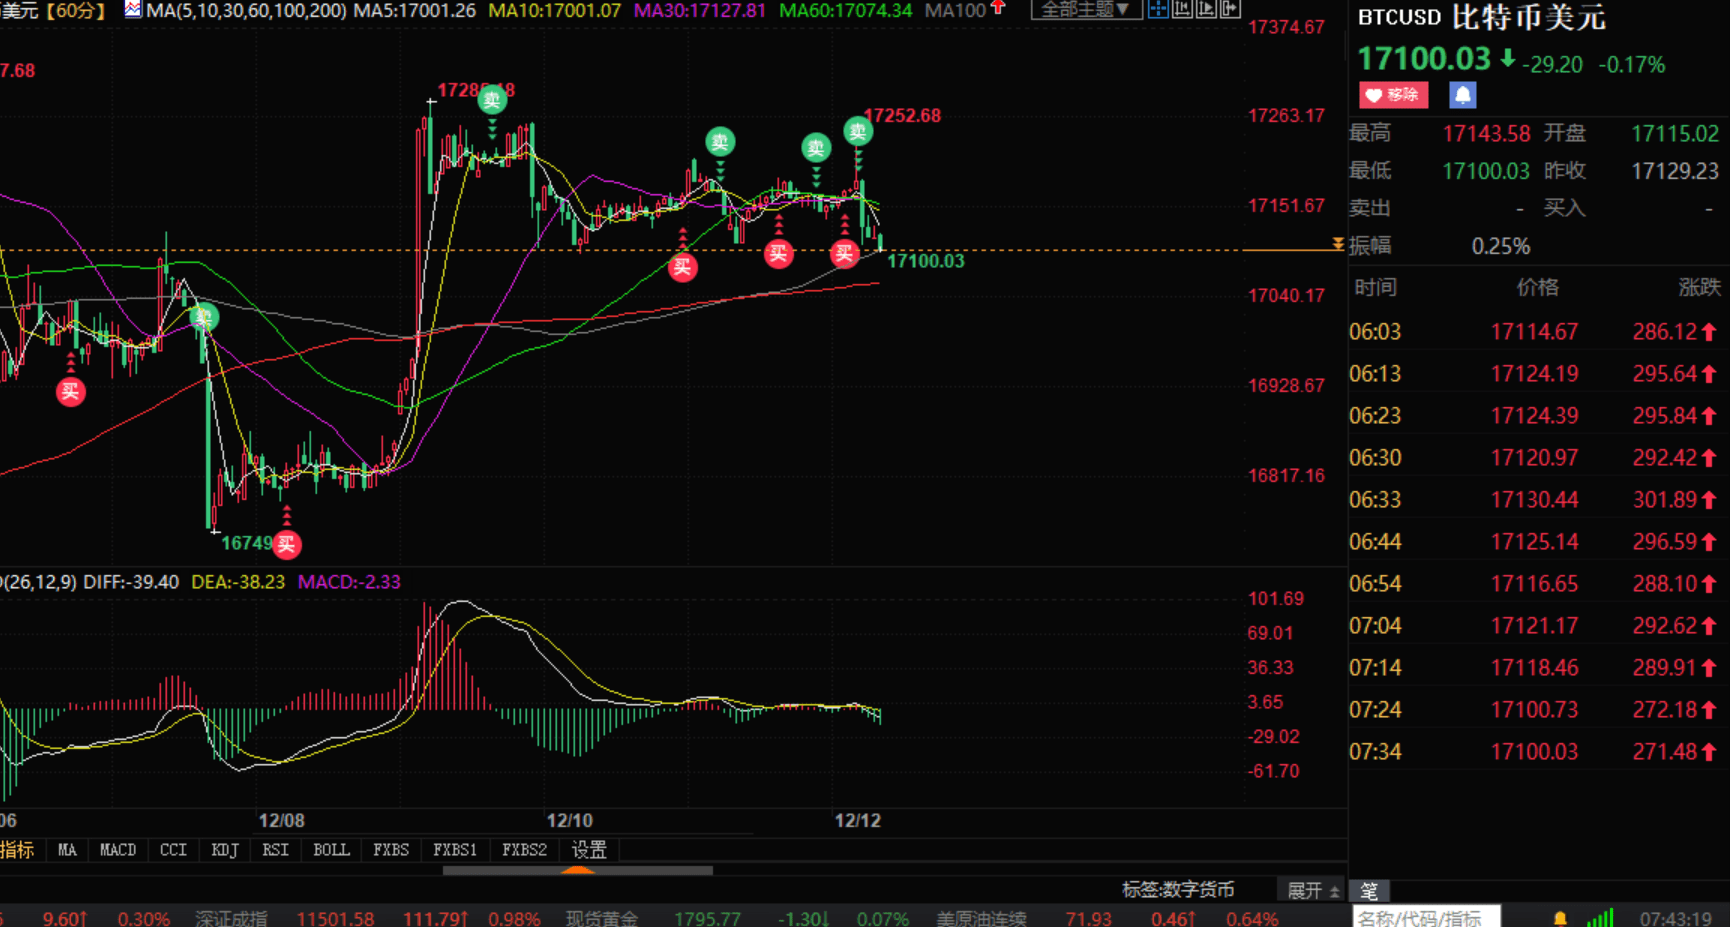Click the third chart toolbar icon with play arrow

click(1206, 9)
